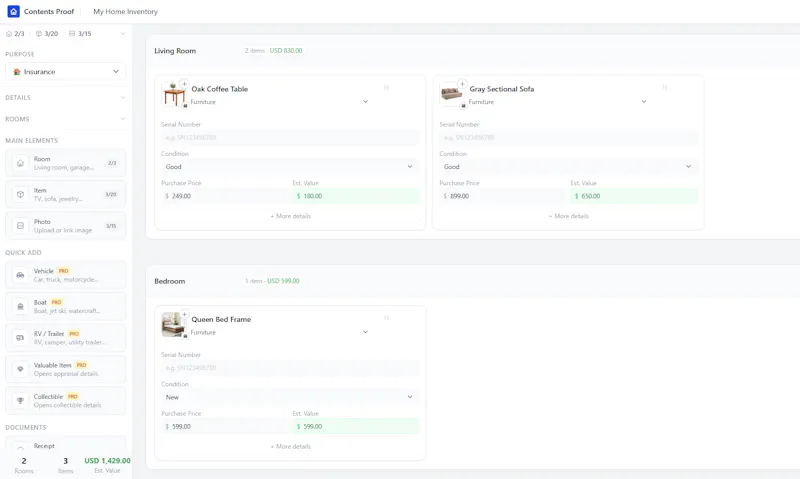This screenshot has width=800, height=479.
Task: Click the Valuable Item gem icon
Action: tap(20, 369)
